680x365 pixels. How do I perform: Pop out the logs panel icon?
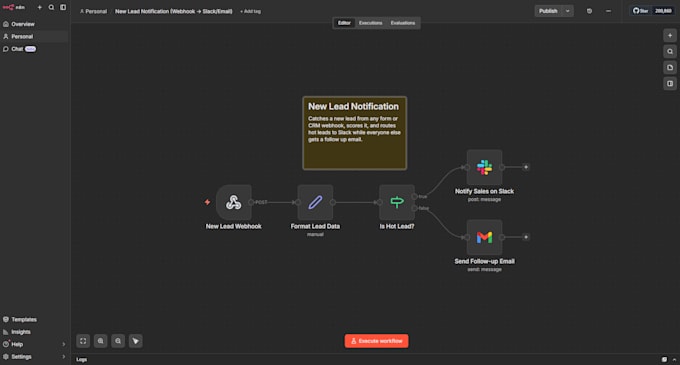click(x=664, y=359)
